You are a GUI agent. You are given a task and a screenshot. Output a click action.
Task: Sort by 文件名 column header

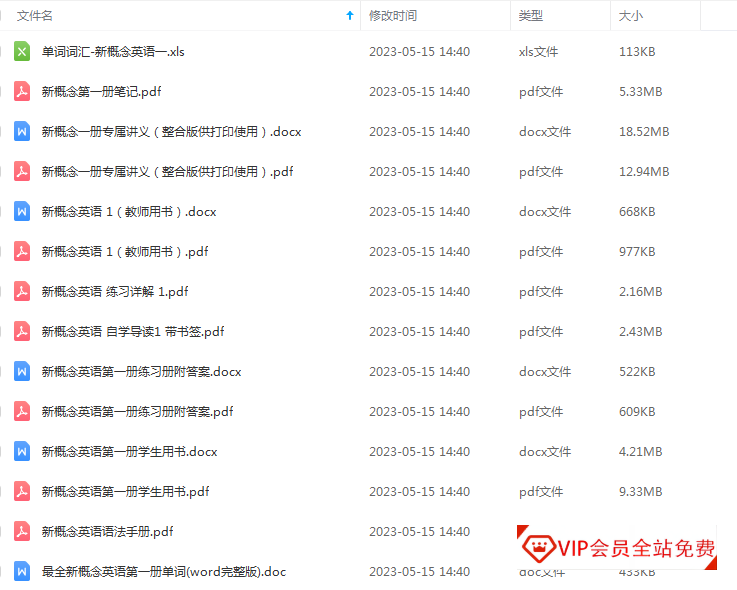pyautogui.click(x=35, y=16)
